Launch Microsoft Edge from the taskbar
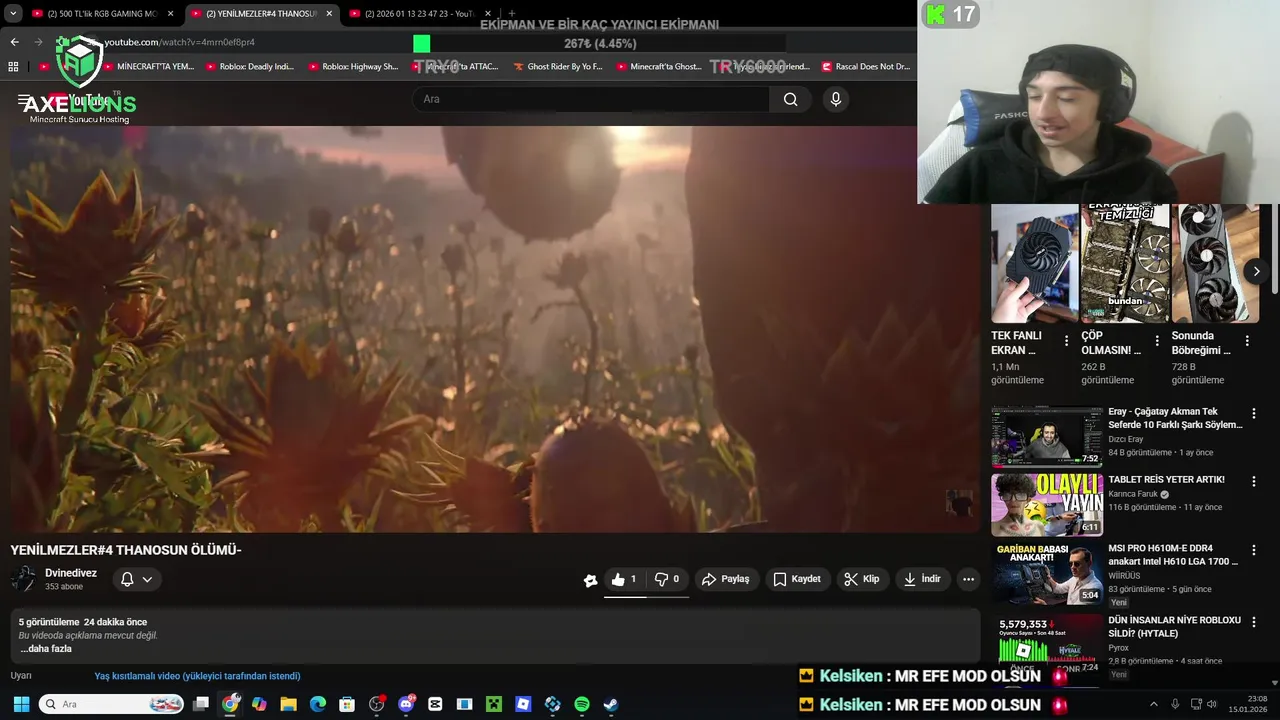This screenshot has width=1280, height=720. tap(318, 704)
